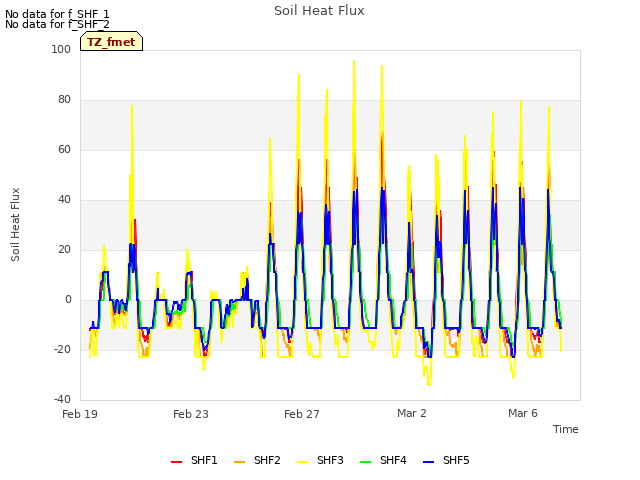640x480 pixels.
Task: Toggle the SHF1 legend entry
Action: (x=194, y=460)
